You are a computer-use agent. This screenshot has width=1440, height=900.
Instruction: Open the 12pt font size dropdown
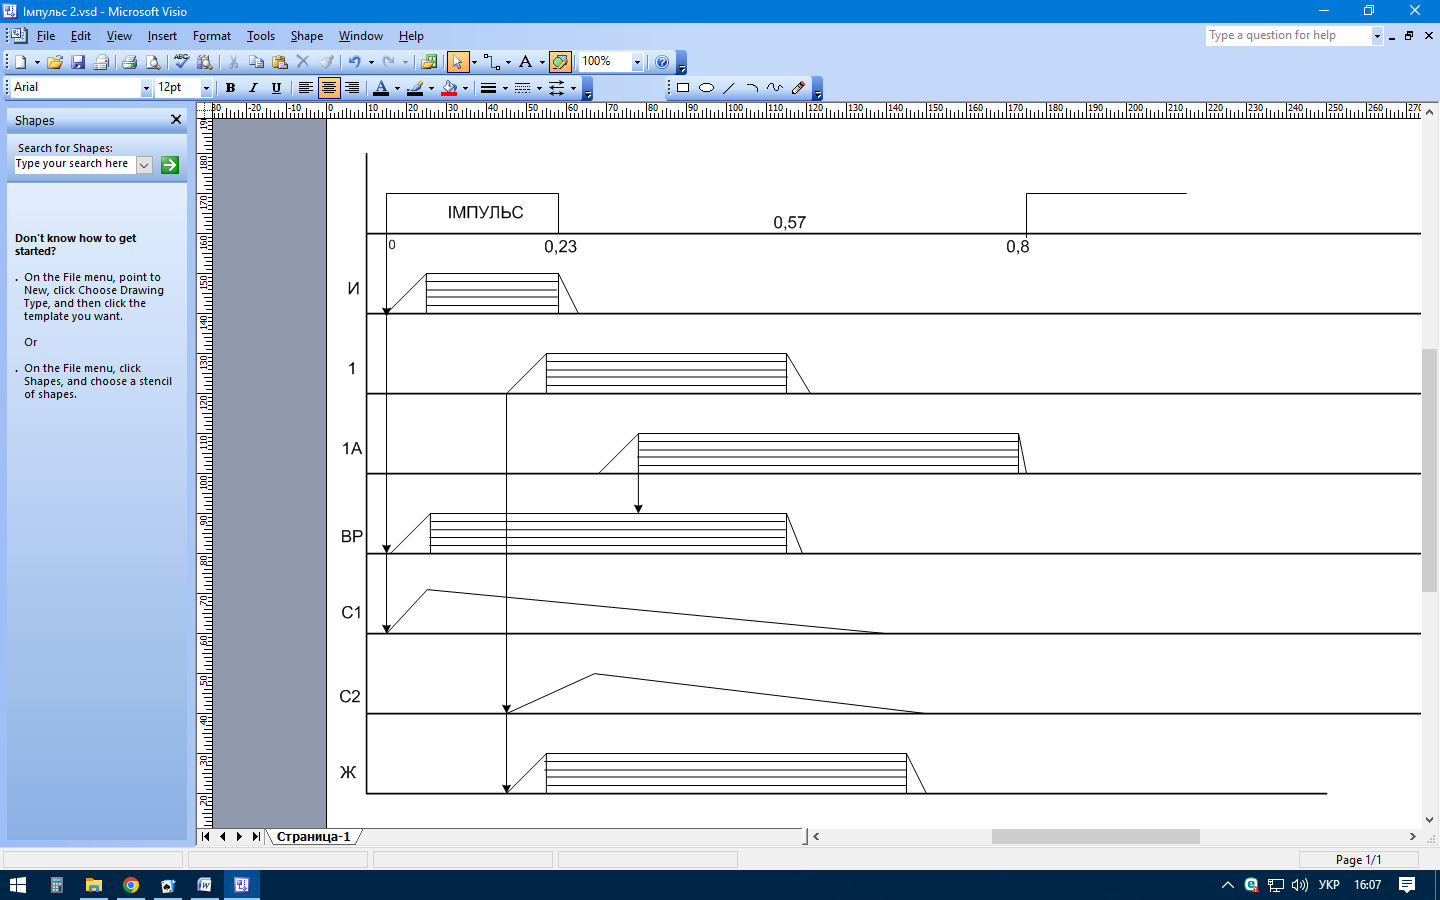pyautogui.click(x=206, y=88)
